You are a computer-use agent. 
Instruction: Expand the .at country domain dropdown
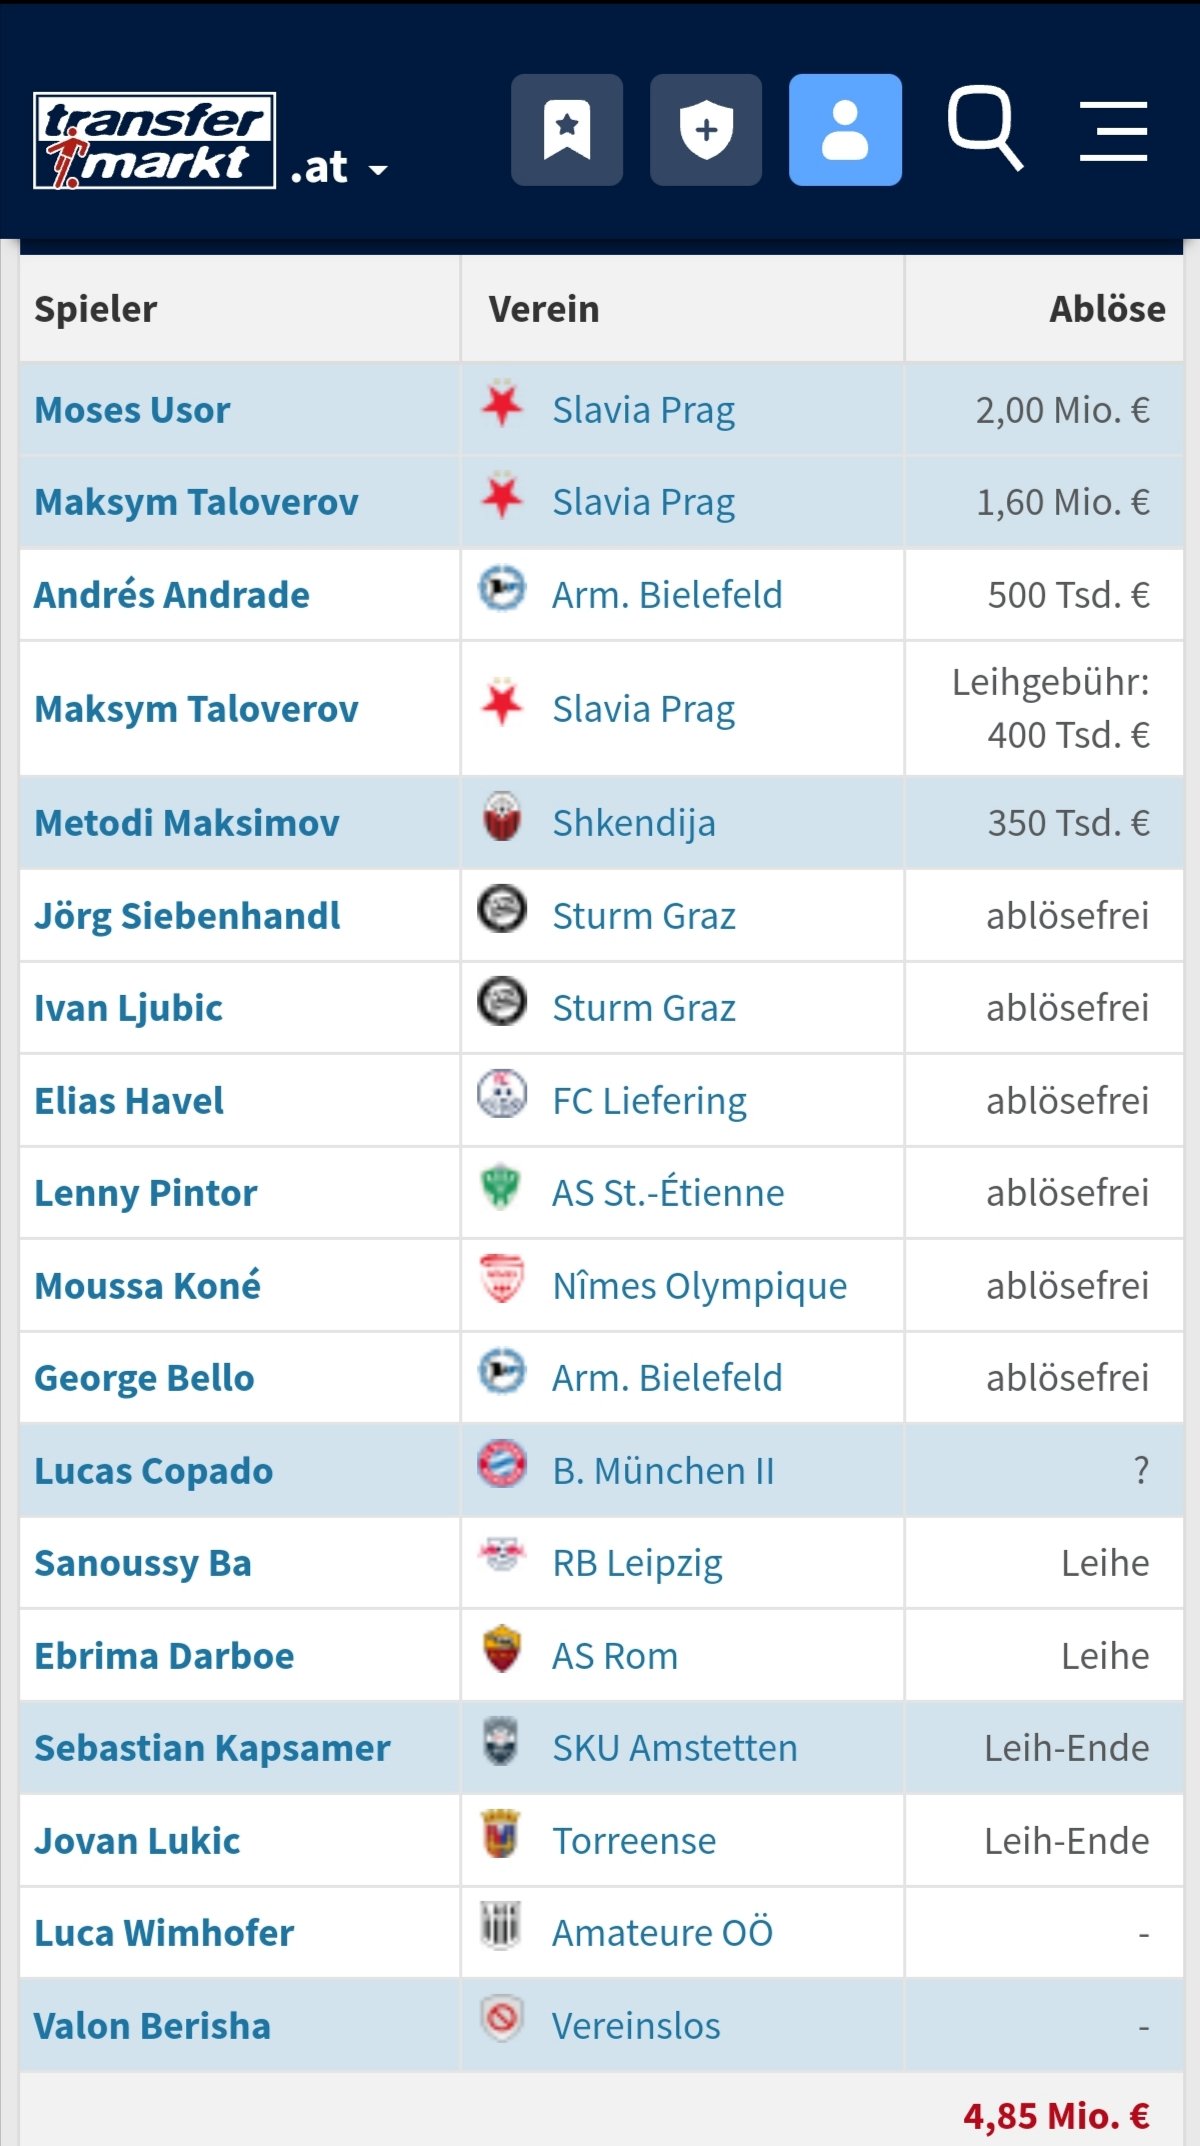339,167
